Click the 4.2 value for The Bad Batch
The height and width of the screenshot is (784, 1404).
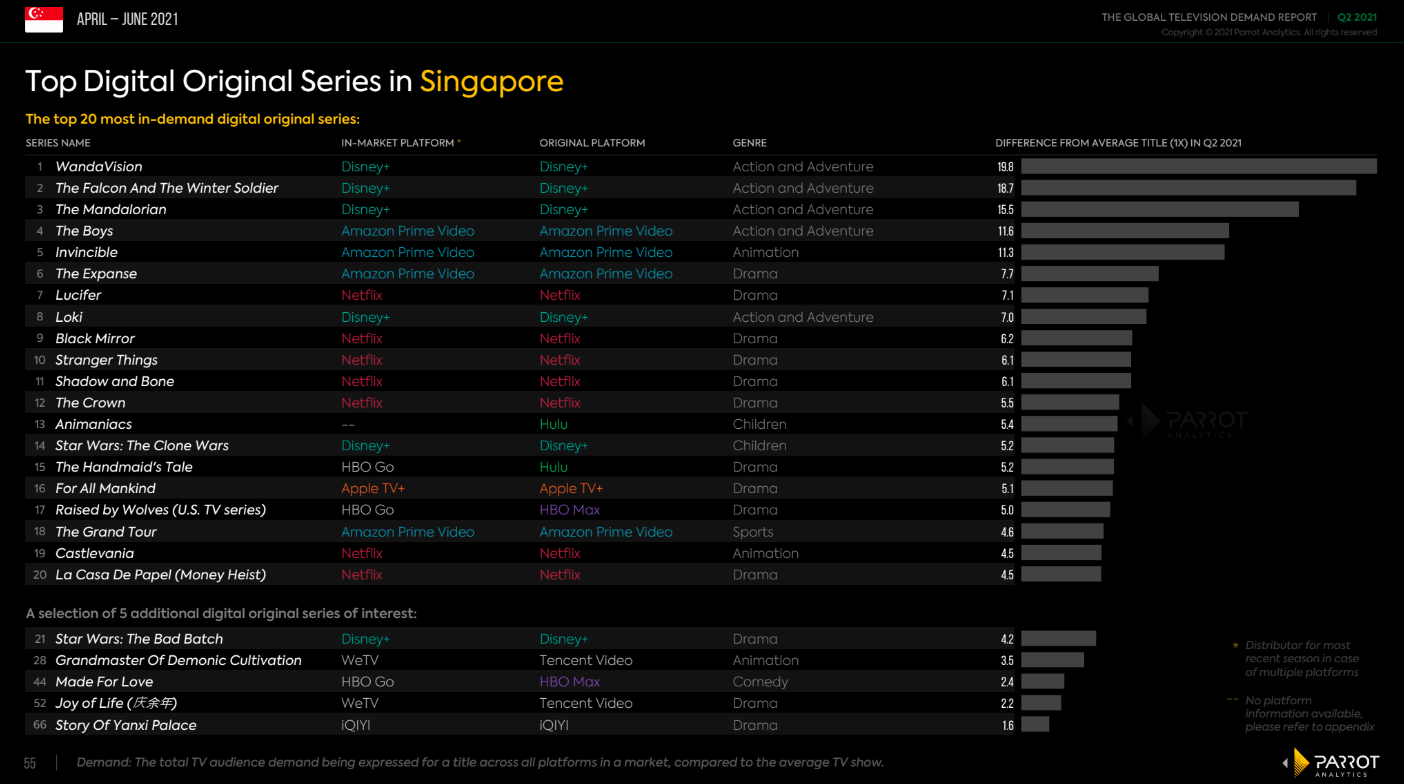pyautogui.click(x=1007, y=639)
